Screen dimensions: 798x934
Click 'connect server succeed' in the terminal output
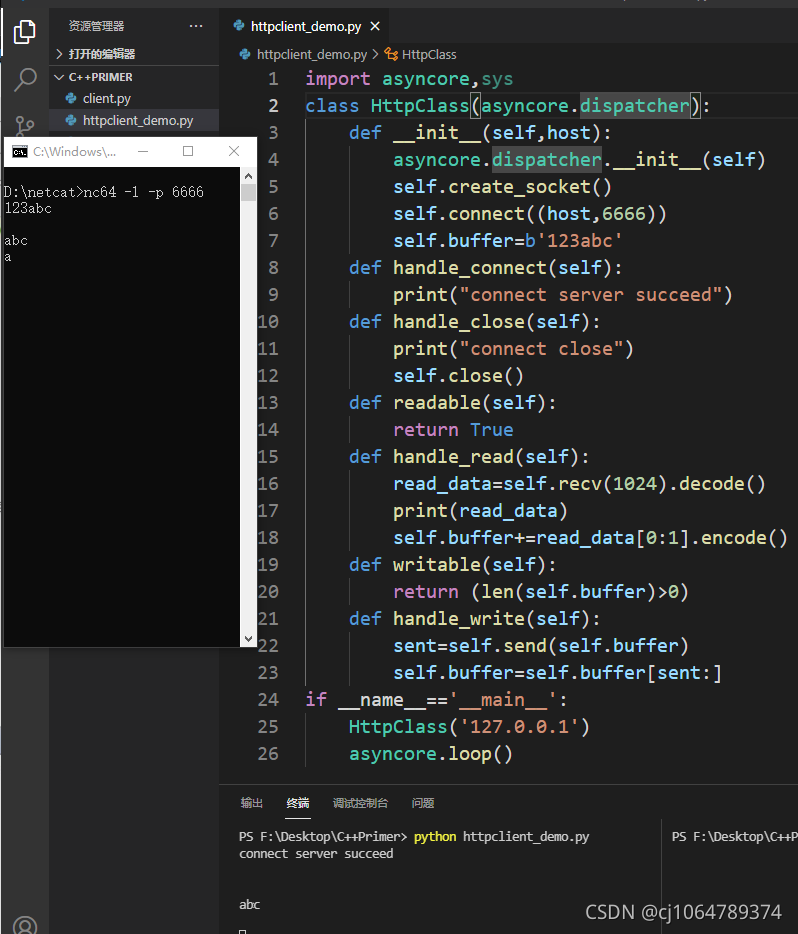point(316,854)
